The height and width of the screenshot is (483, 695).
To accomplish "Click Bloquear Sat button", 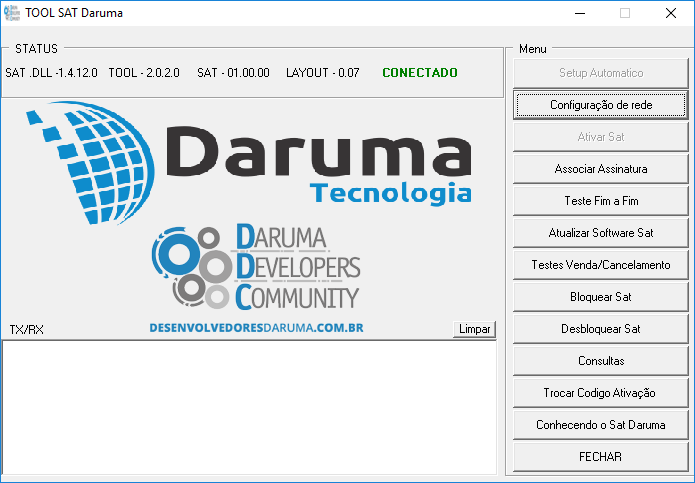I will pos(601,297).
